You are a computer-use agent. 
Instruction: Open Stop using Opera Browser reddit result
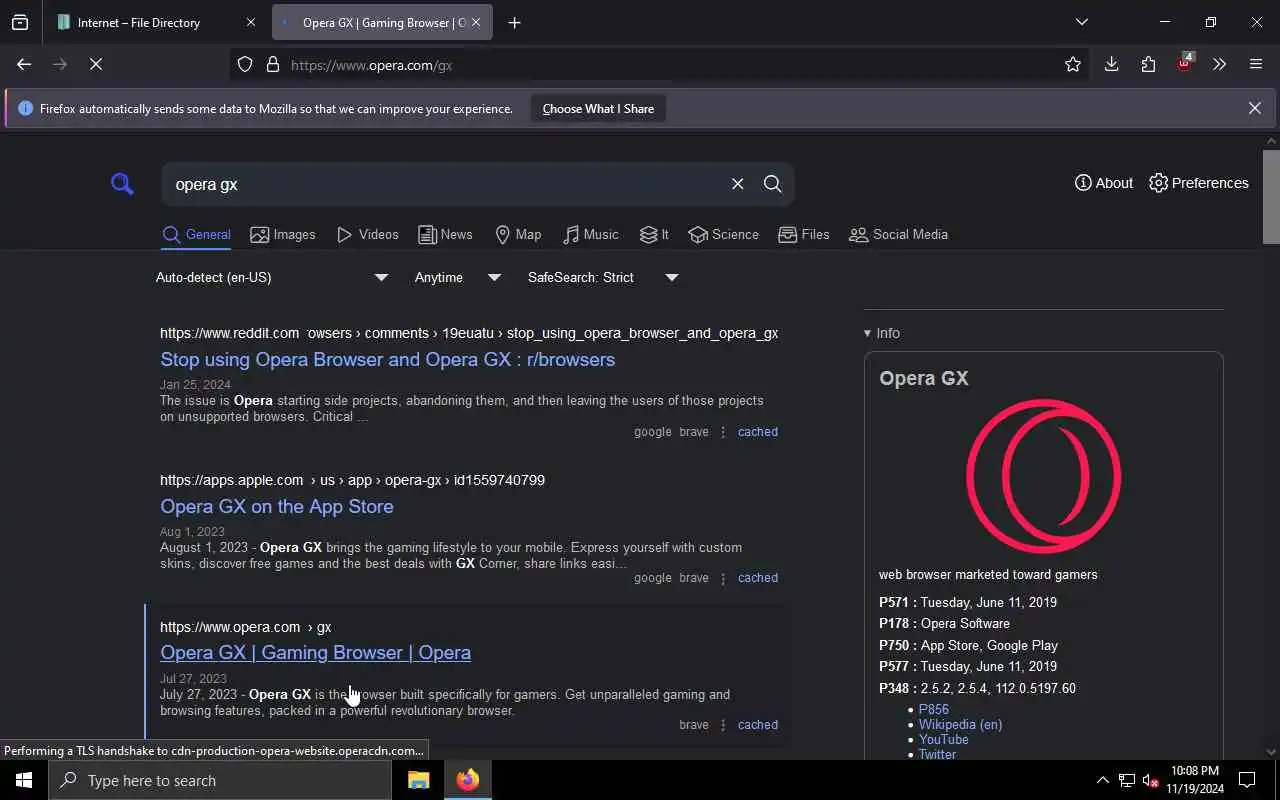(388, 360)
